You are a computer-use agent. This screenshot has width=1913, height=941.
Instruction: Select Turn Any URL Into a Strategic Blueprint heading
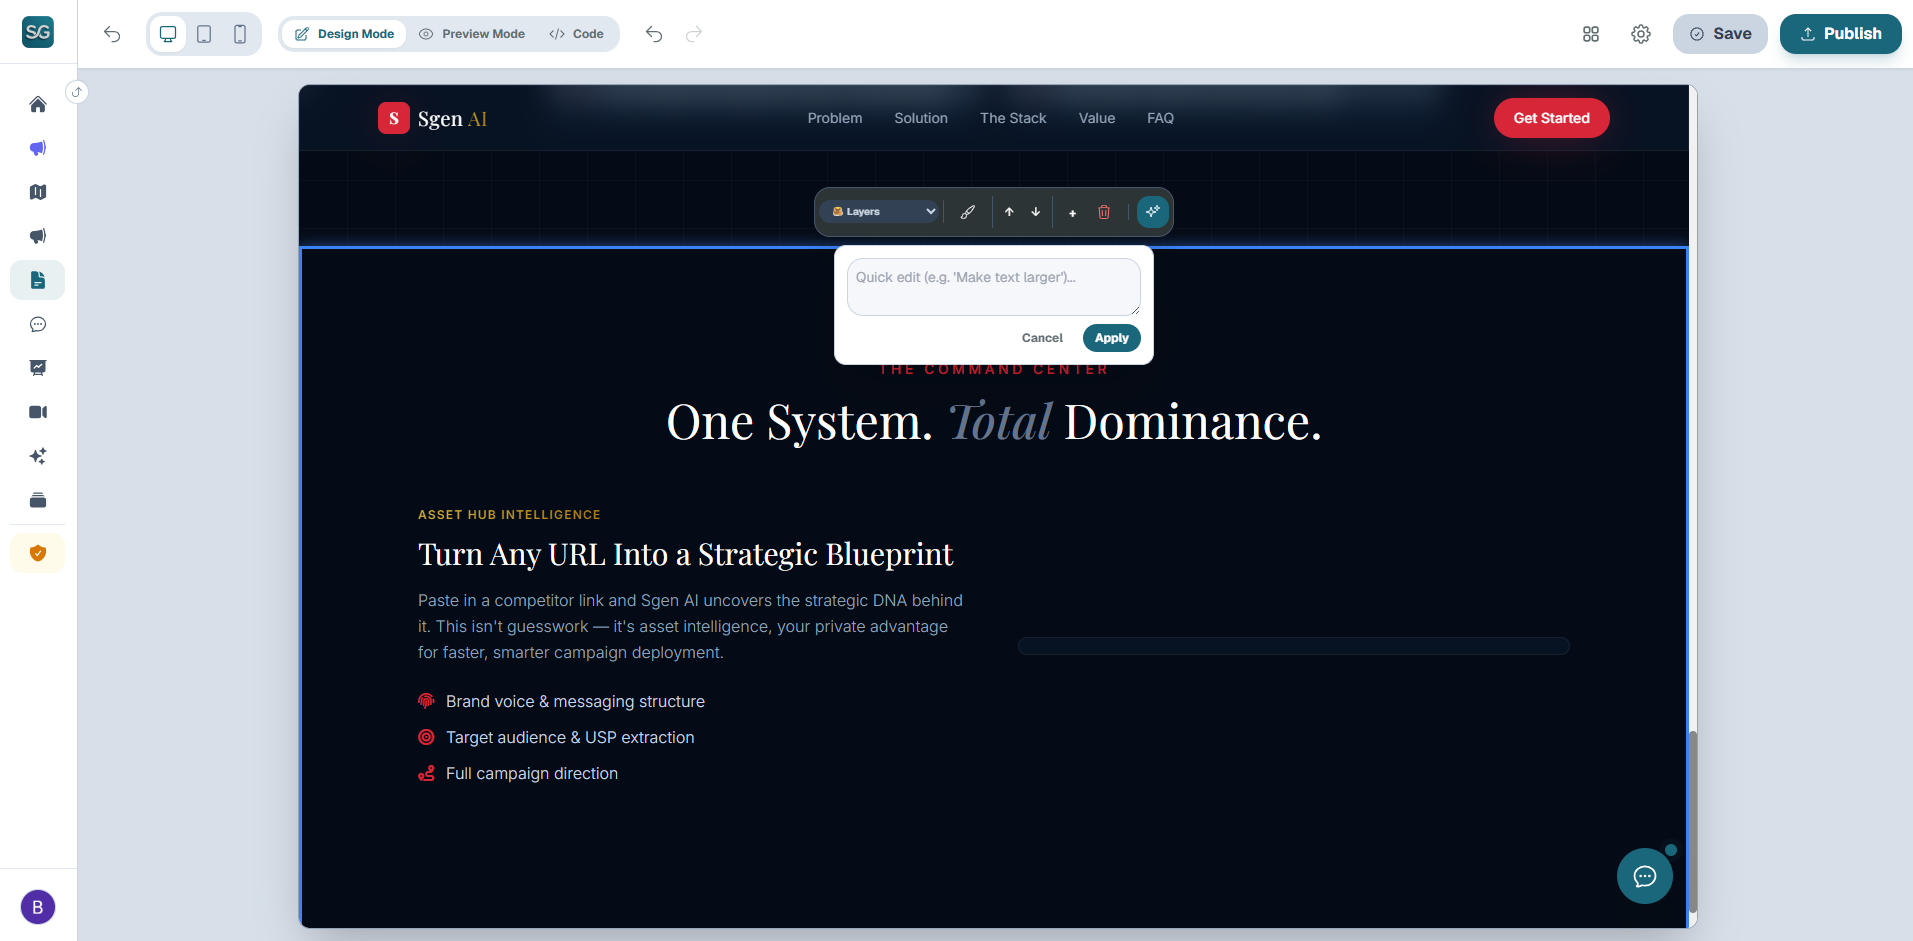point(686,554)
